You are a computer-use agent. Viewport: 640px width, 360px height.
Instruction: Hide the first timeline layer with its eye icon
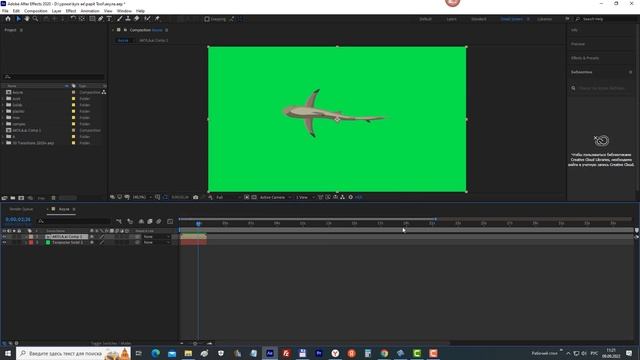(4, 237)
